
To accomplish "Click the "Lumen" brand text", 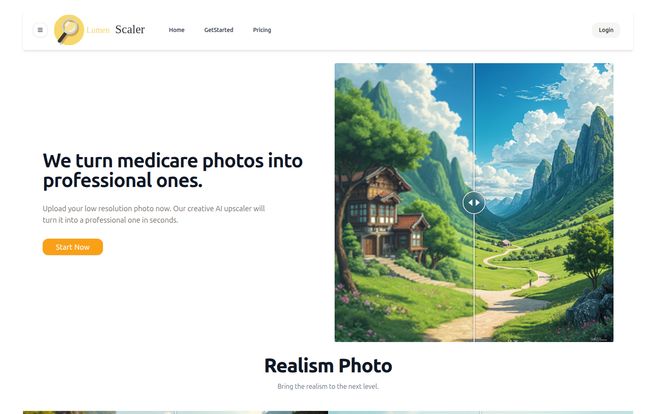I will tap(98, 30).
